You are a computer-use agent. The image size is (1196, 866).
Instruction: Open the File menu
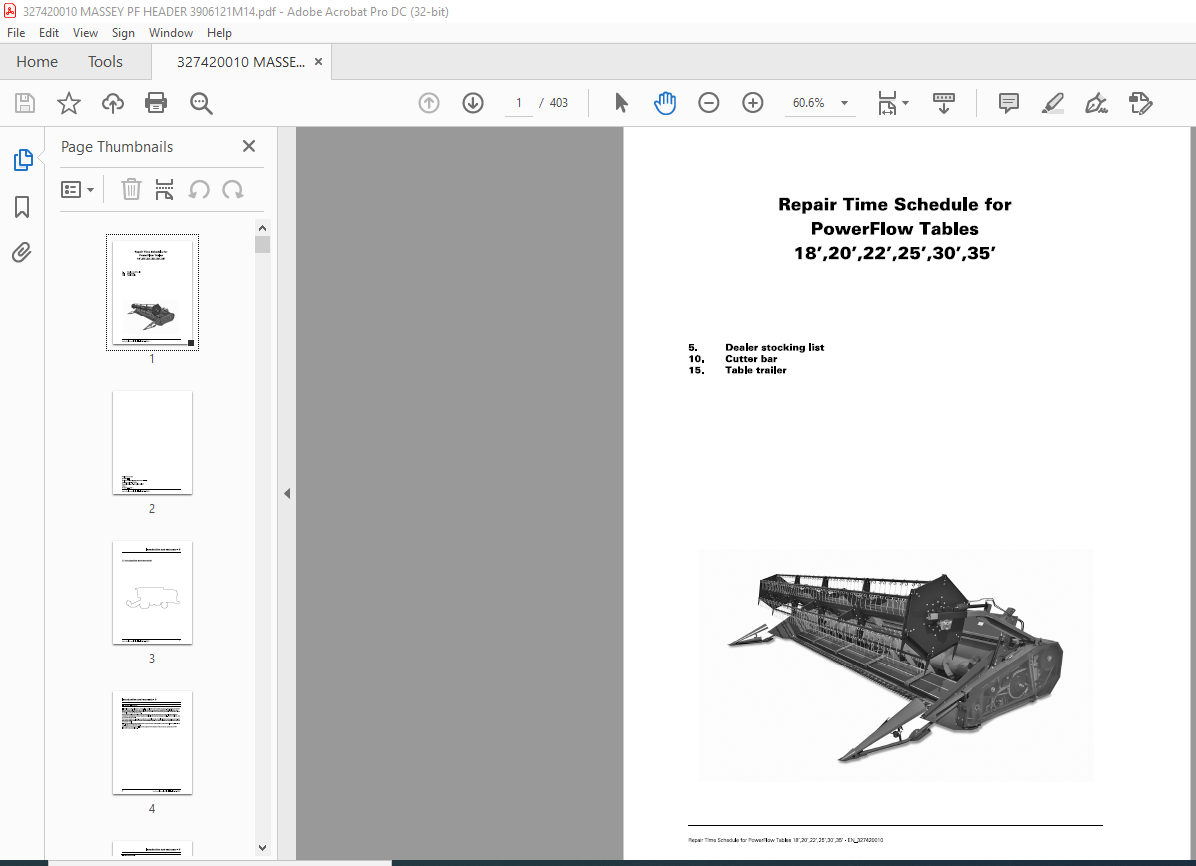coord(16,33)
